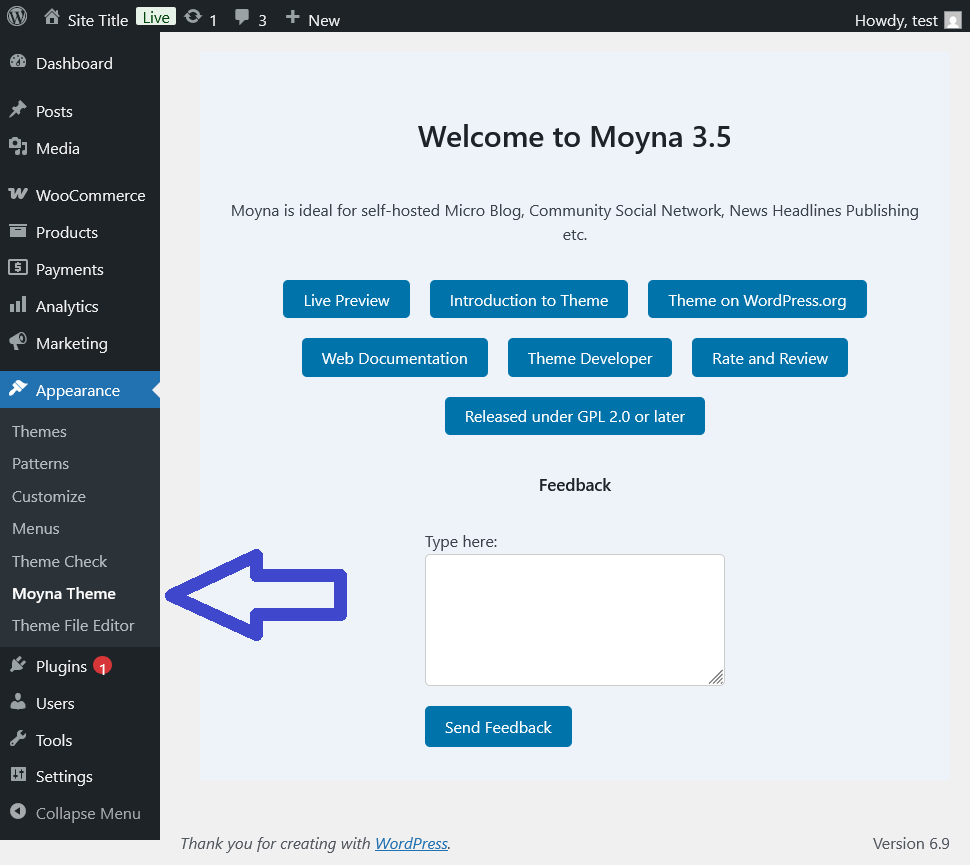Open Menus under Appearance
The image size is (970, 865).
[x=36, y=528]
